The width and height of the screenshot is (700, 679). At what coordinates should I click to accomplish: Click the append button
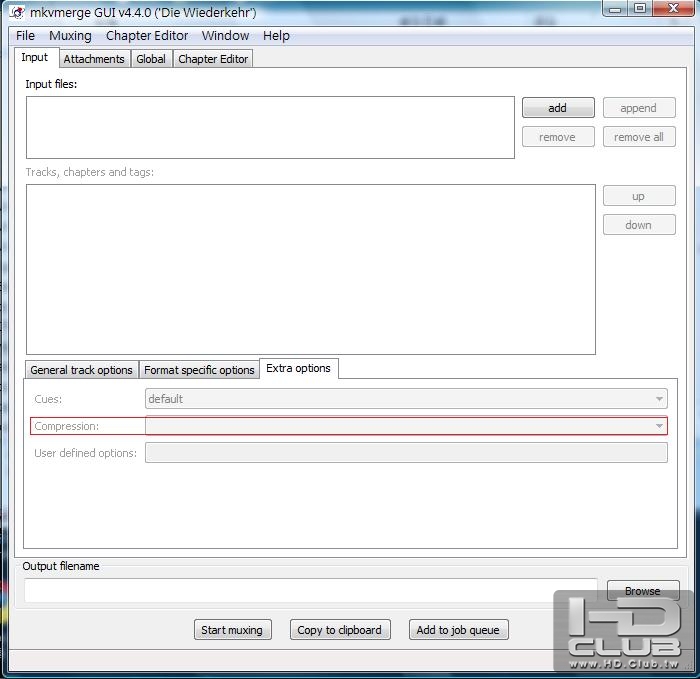coord(639,108)
